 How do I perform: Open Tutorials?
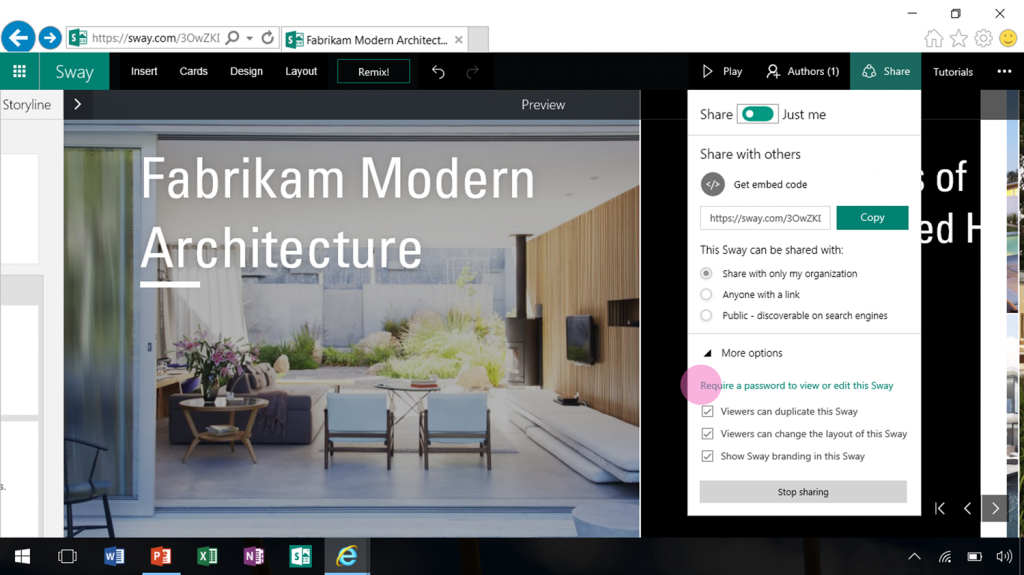click(953, 72)
